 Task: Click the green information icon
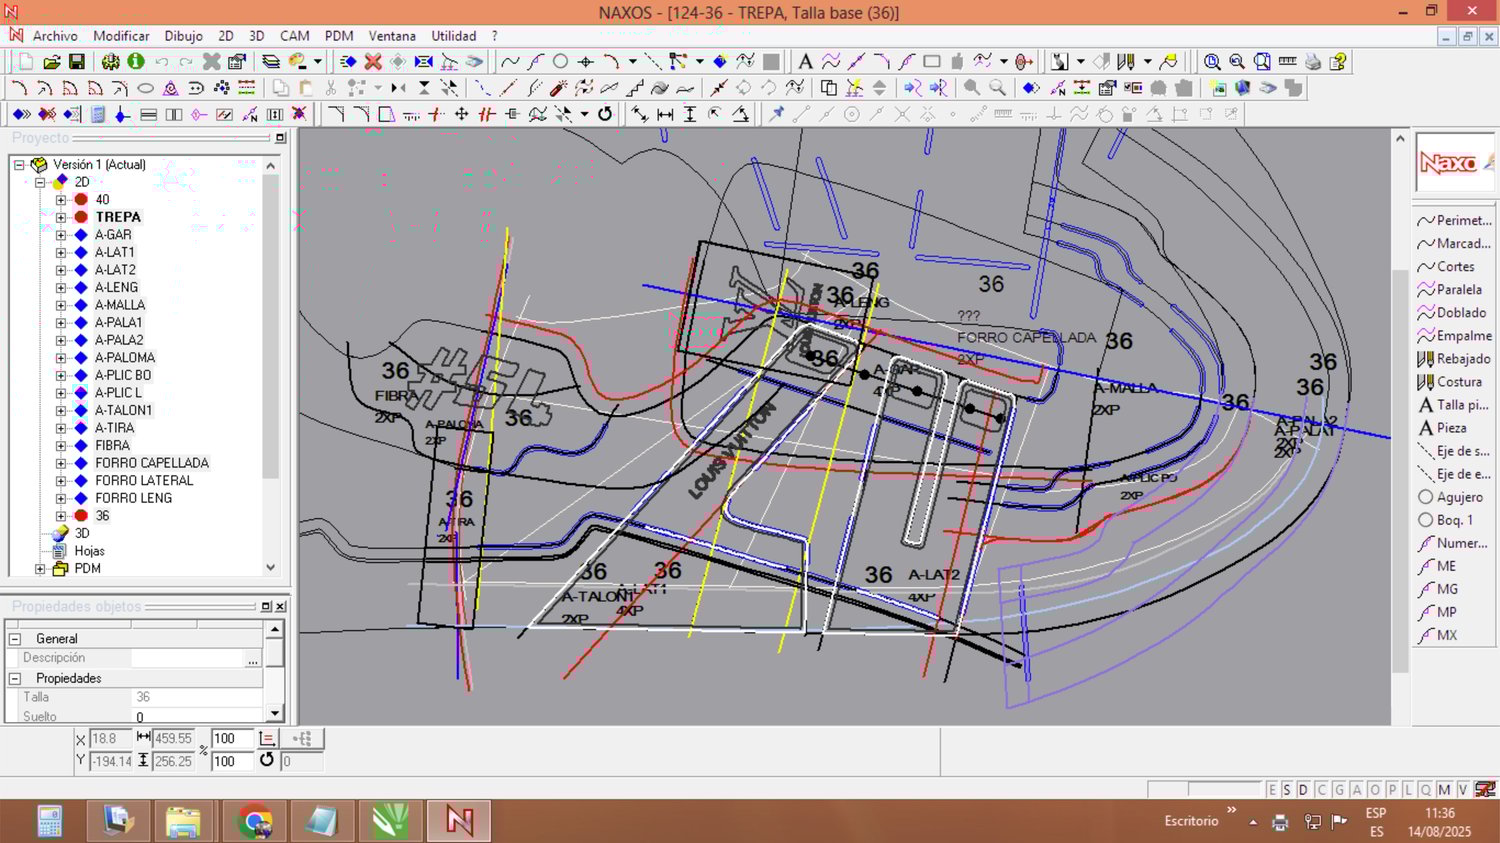(x=136, y=62)
